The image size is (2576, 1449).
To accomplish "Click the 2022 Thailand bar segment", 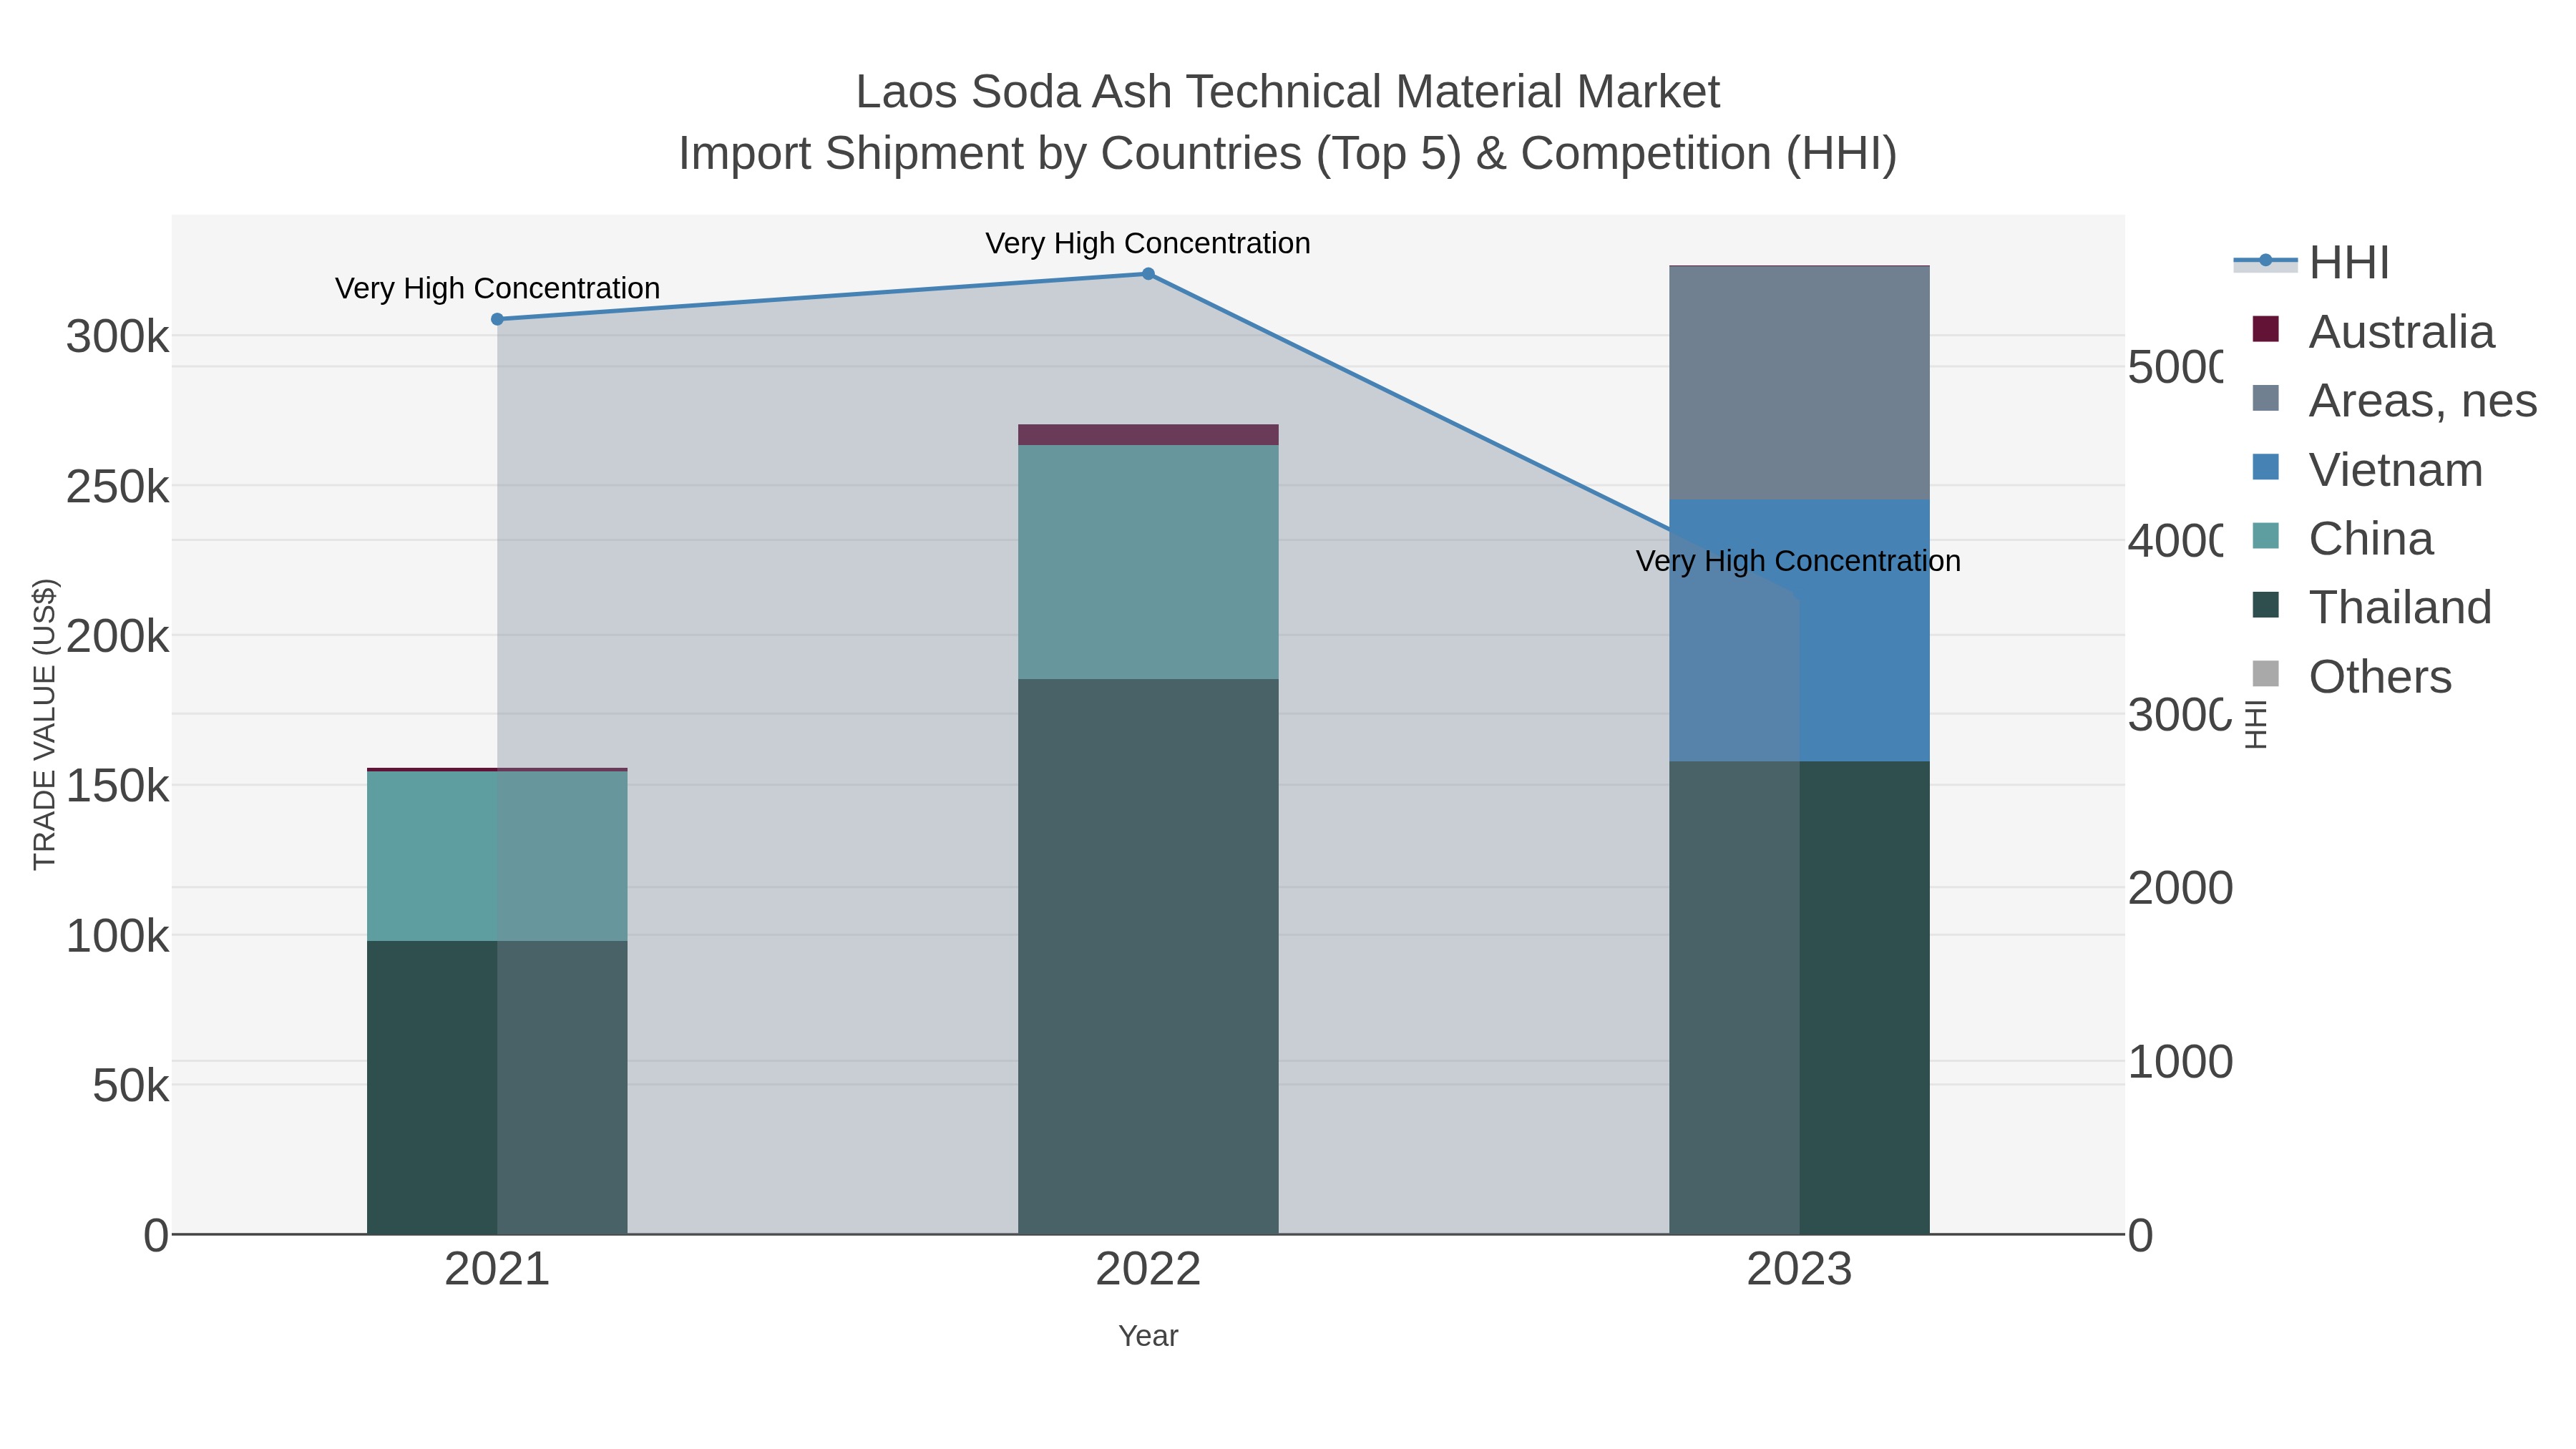I will point(1148,957).
